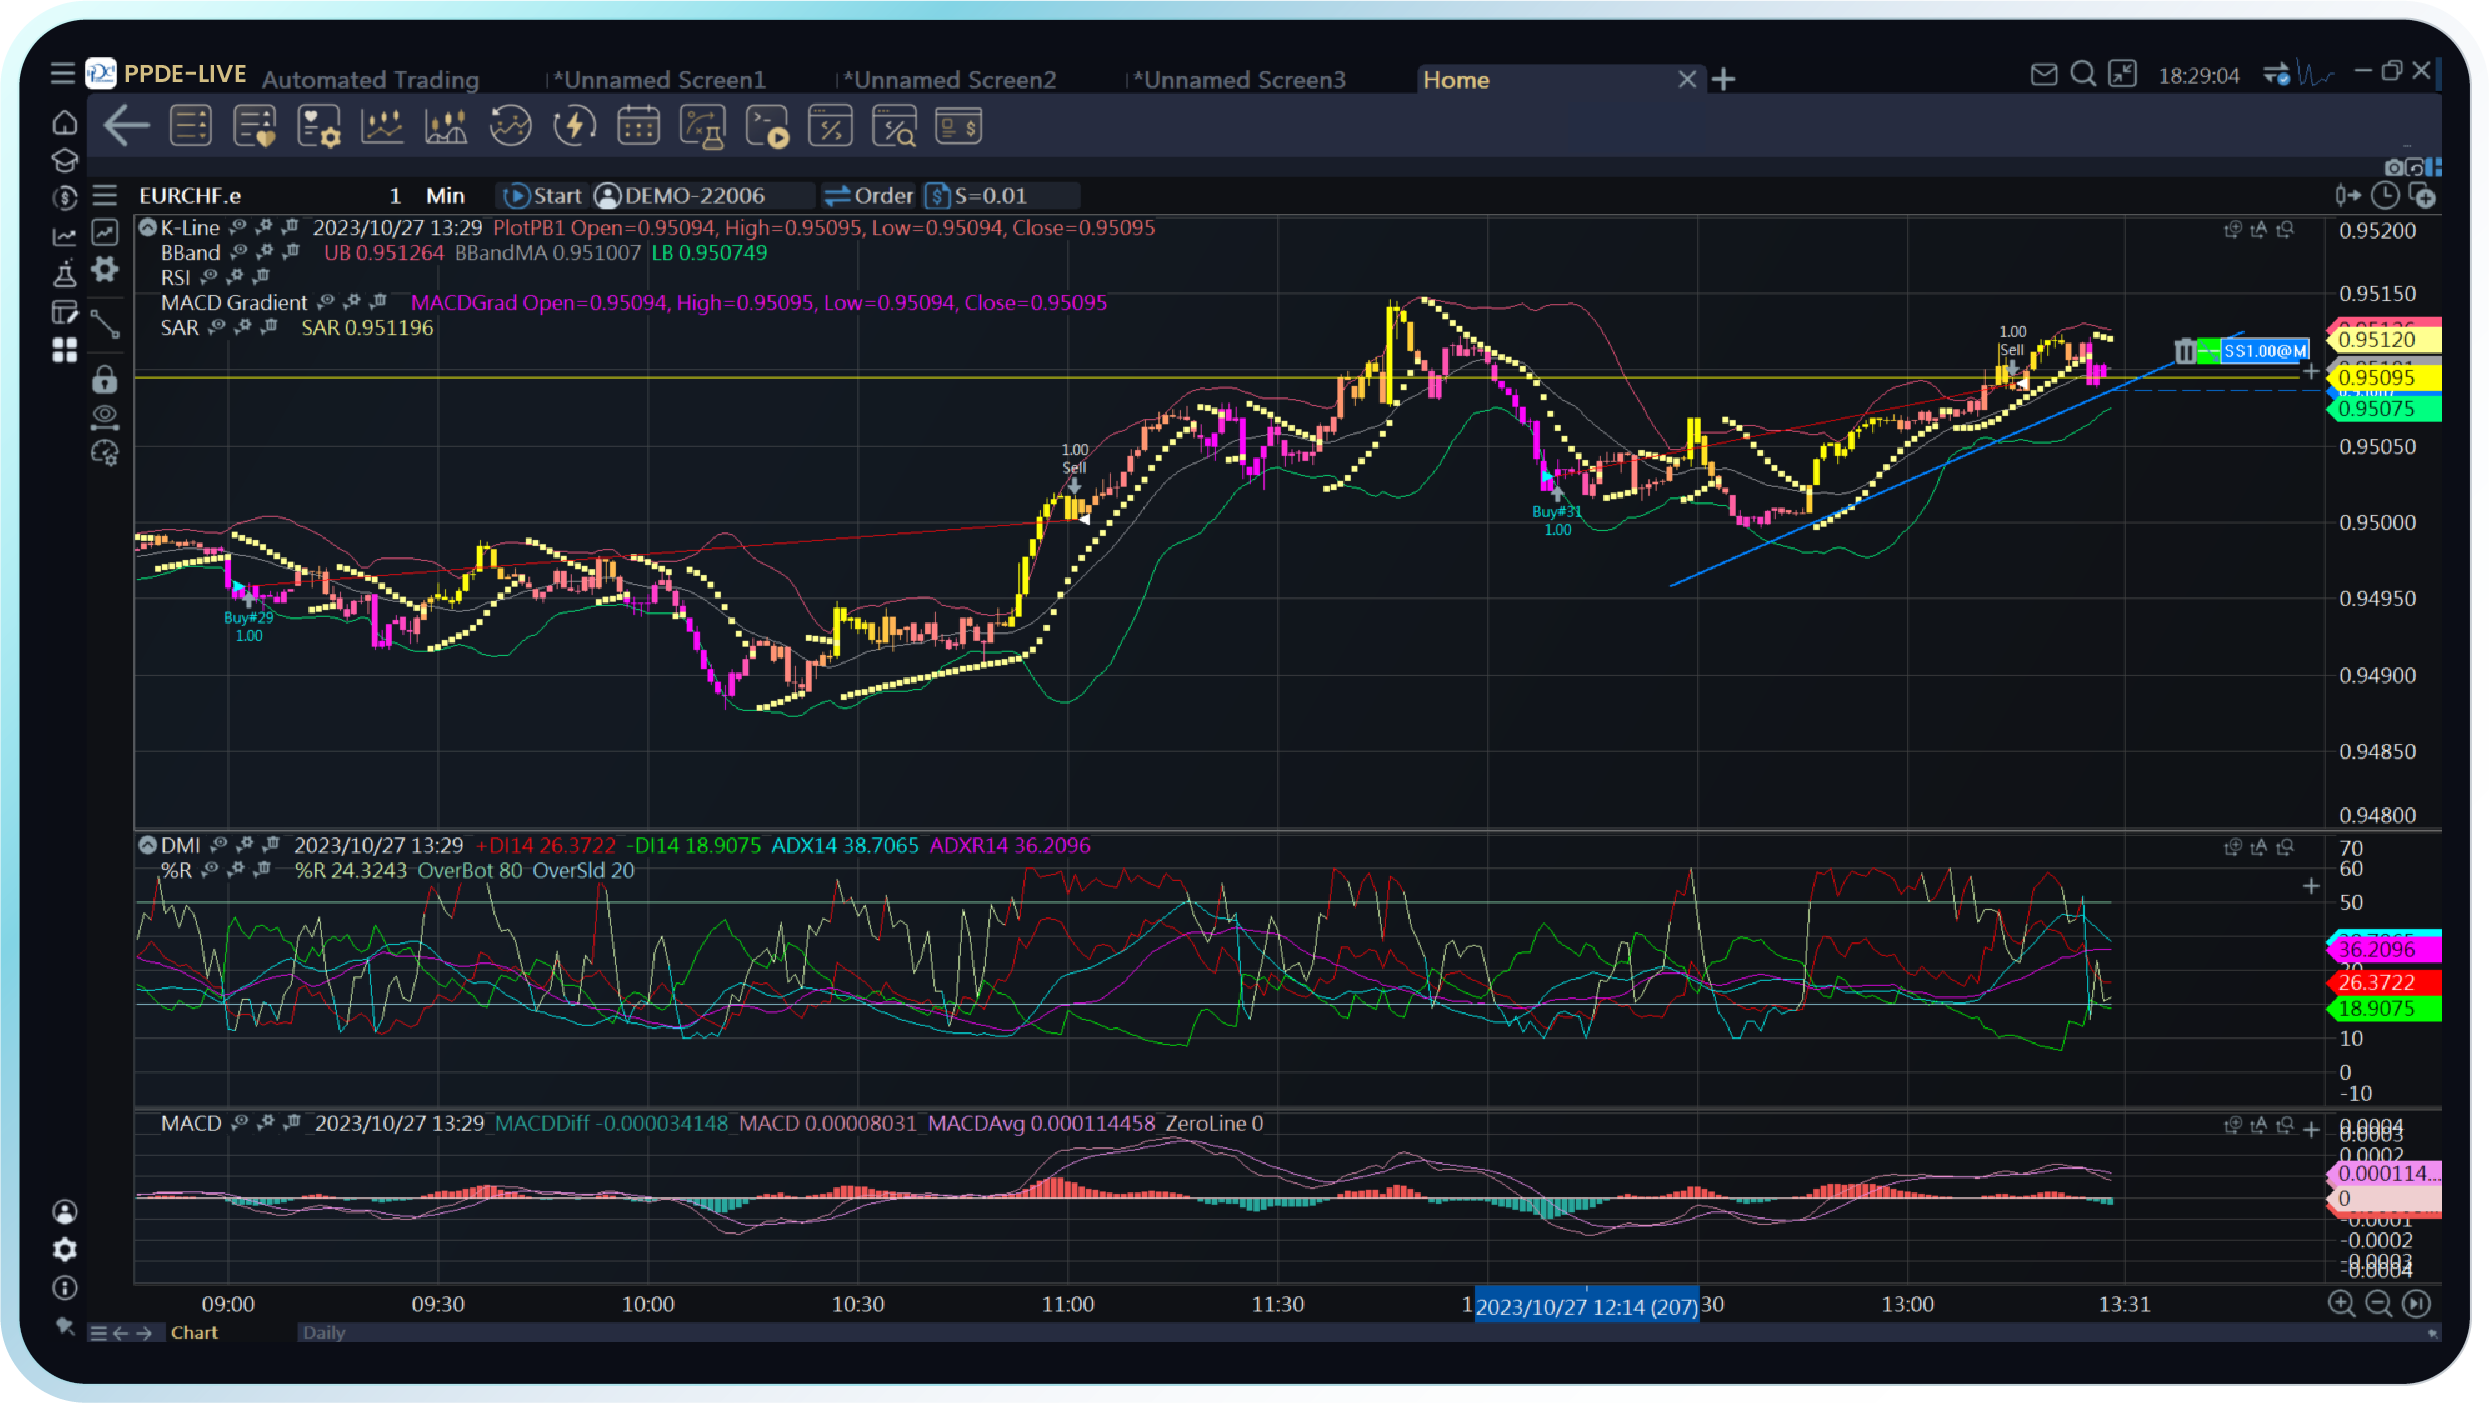Toggle MACD Gradient visibility eye
Image resolution: width=2489 pixels, height=1403 pixels.
[x=326, y=302]
